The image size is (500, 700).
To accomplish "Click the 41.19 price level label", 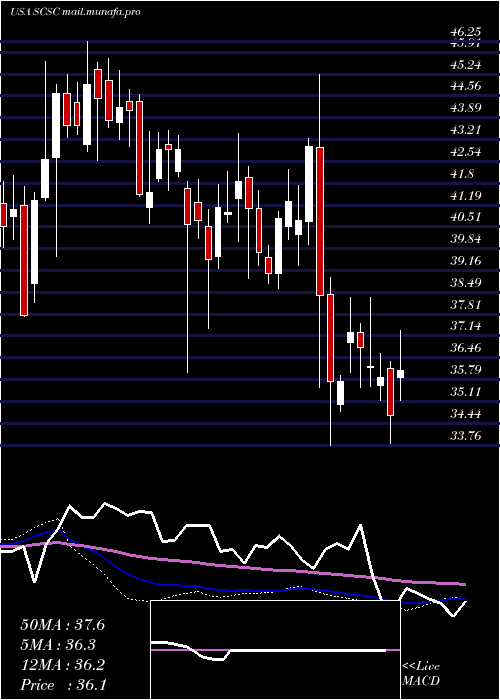I will (x=466, y=196).
